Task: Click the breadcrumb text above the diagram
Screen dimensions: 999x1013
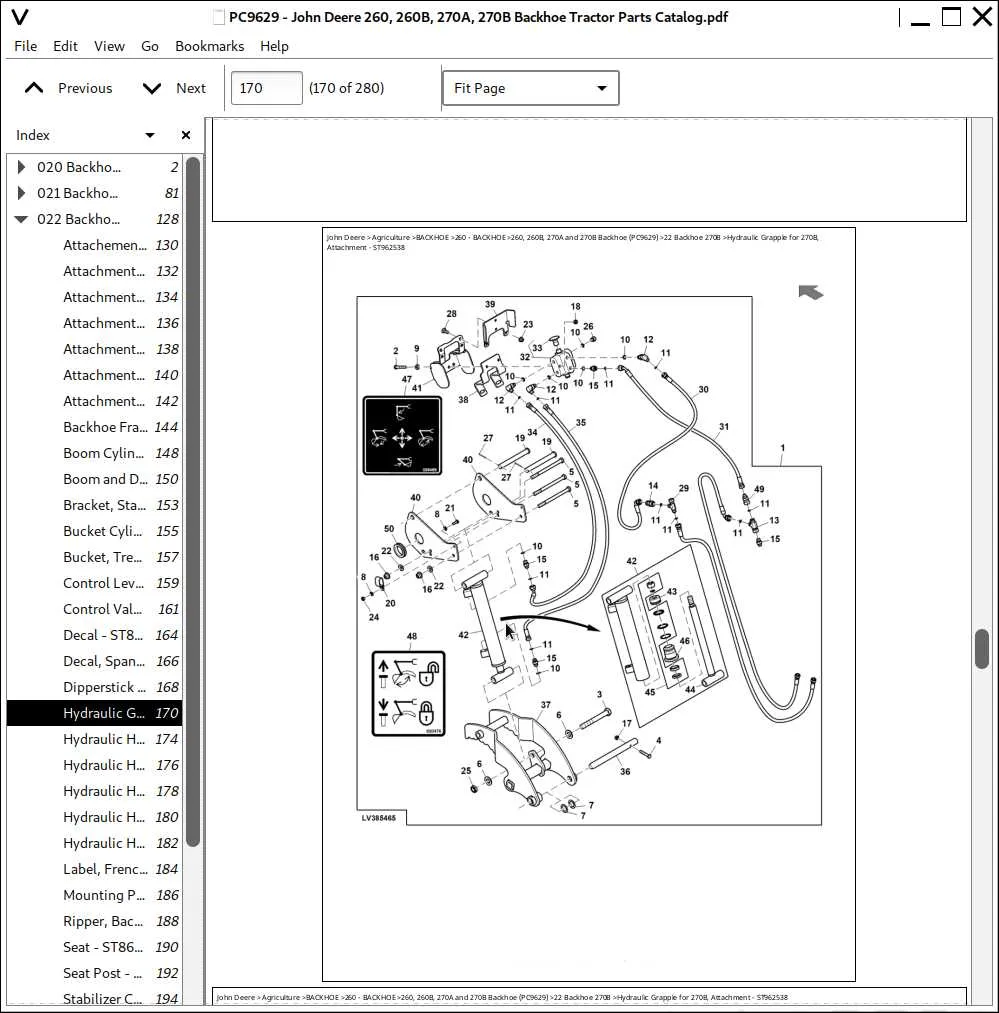Action: tap(572, 242)
